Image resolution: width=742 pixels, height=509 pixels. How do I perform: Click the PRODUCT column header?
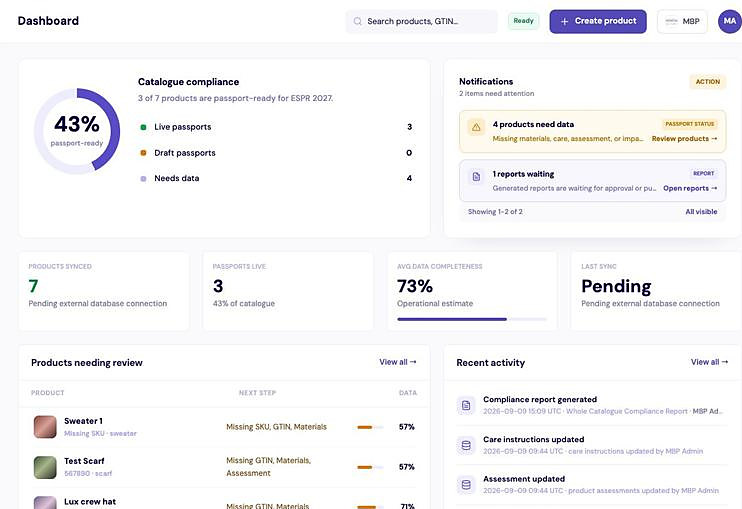coord(47,393)
